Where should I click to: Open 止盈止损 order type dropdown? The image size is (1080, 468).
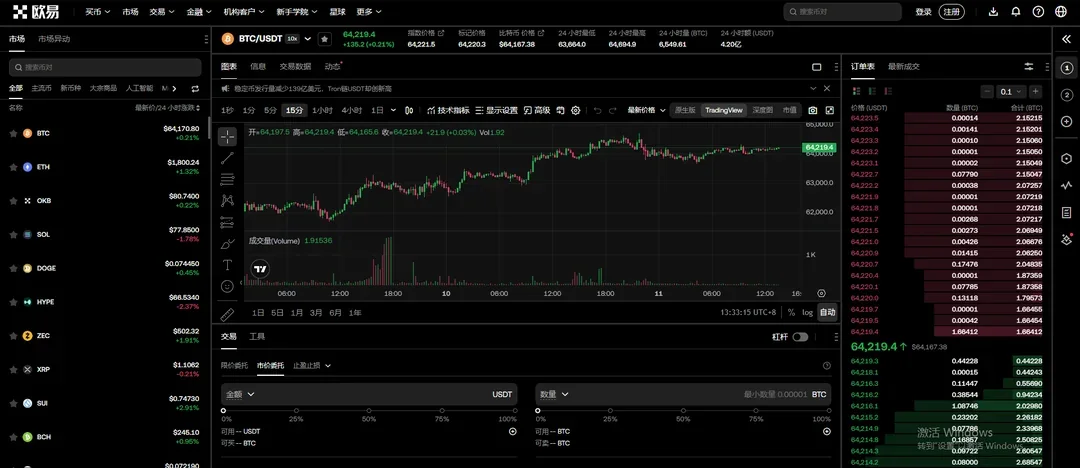tap(312, 365)
